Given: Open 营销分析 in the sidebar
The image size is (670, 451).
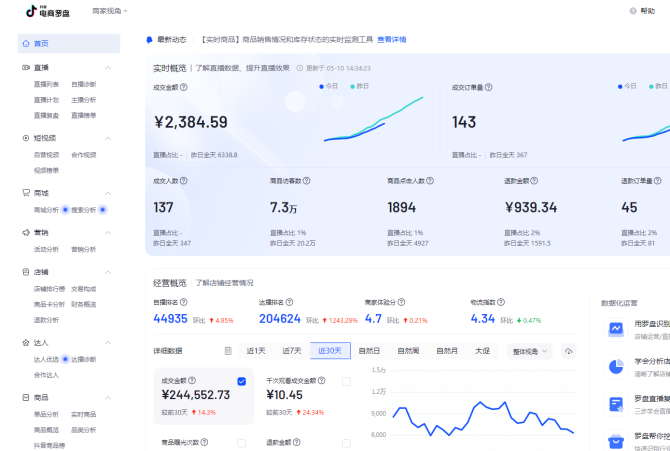Looking at the screenshot, I should point(84,249).
